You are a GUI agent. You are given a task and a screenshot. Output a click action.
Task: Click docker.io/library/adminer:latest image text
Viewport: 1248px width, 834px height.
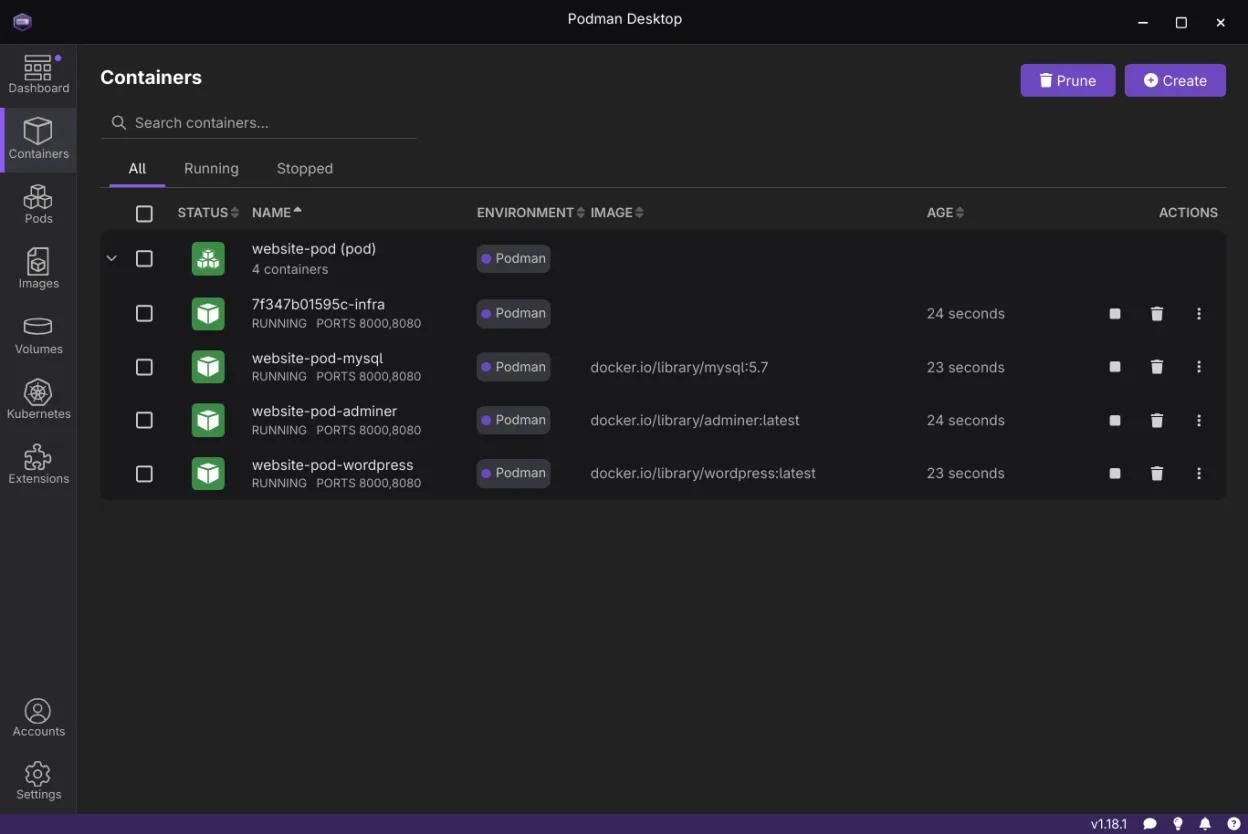point(695,421)
